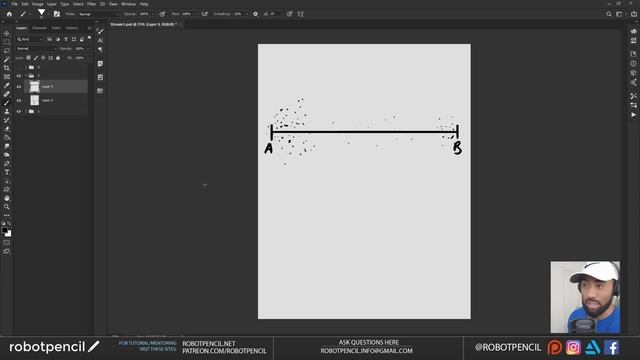Select the Frame tool

(x=7, y=76)
